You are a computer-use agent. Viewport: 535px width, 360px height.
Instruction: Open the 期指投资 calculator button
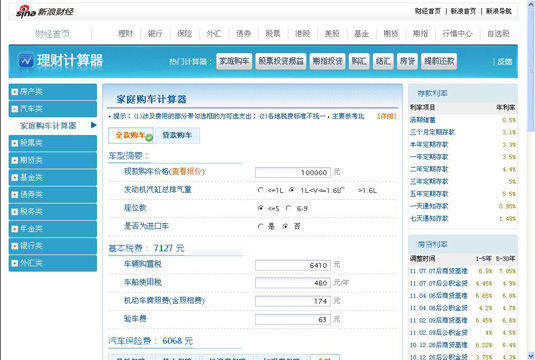coord(328,61)
